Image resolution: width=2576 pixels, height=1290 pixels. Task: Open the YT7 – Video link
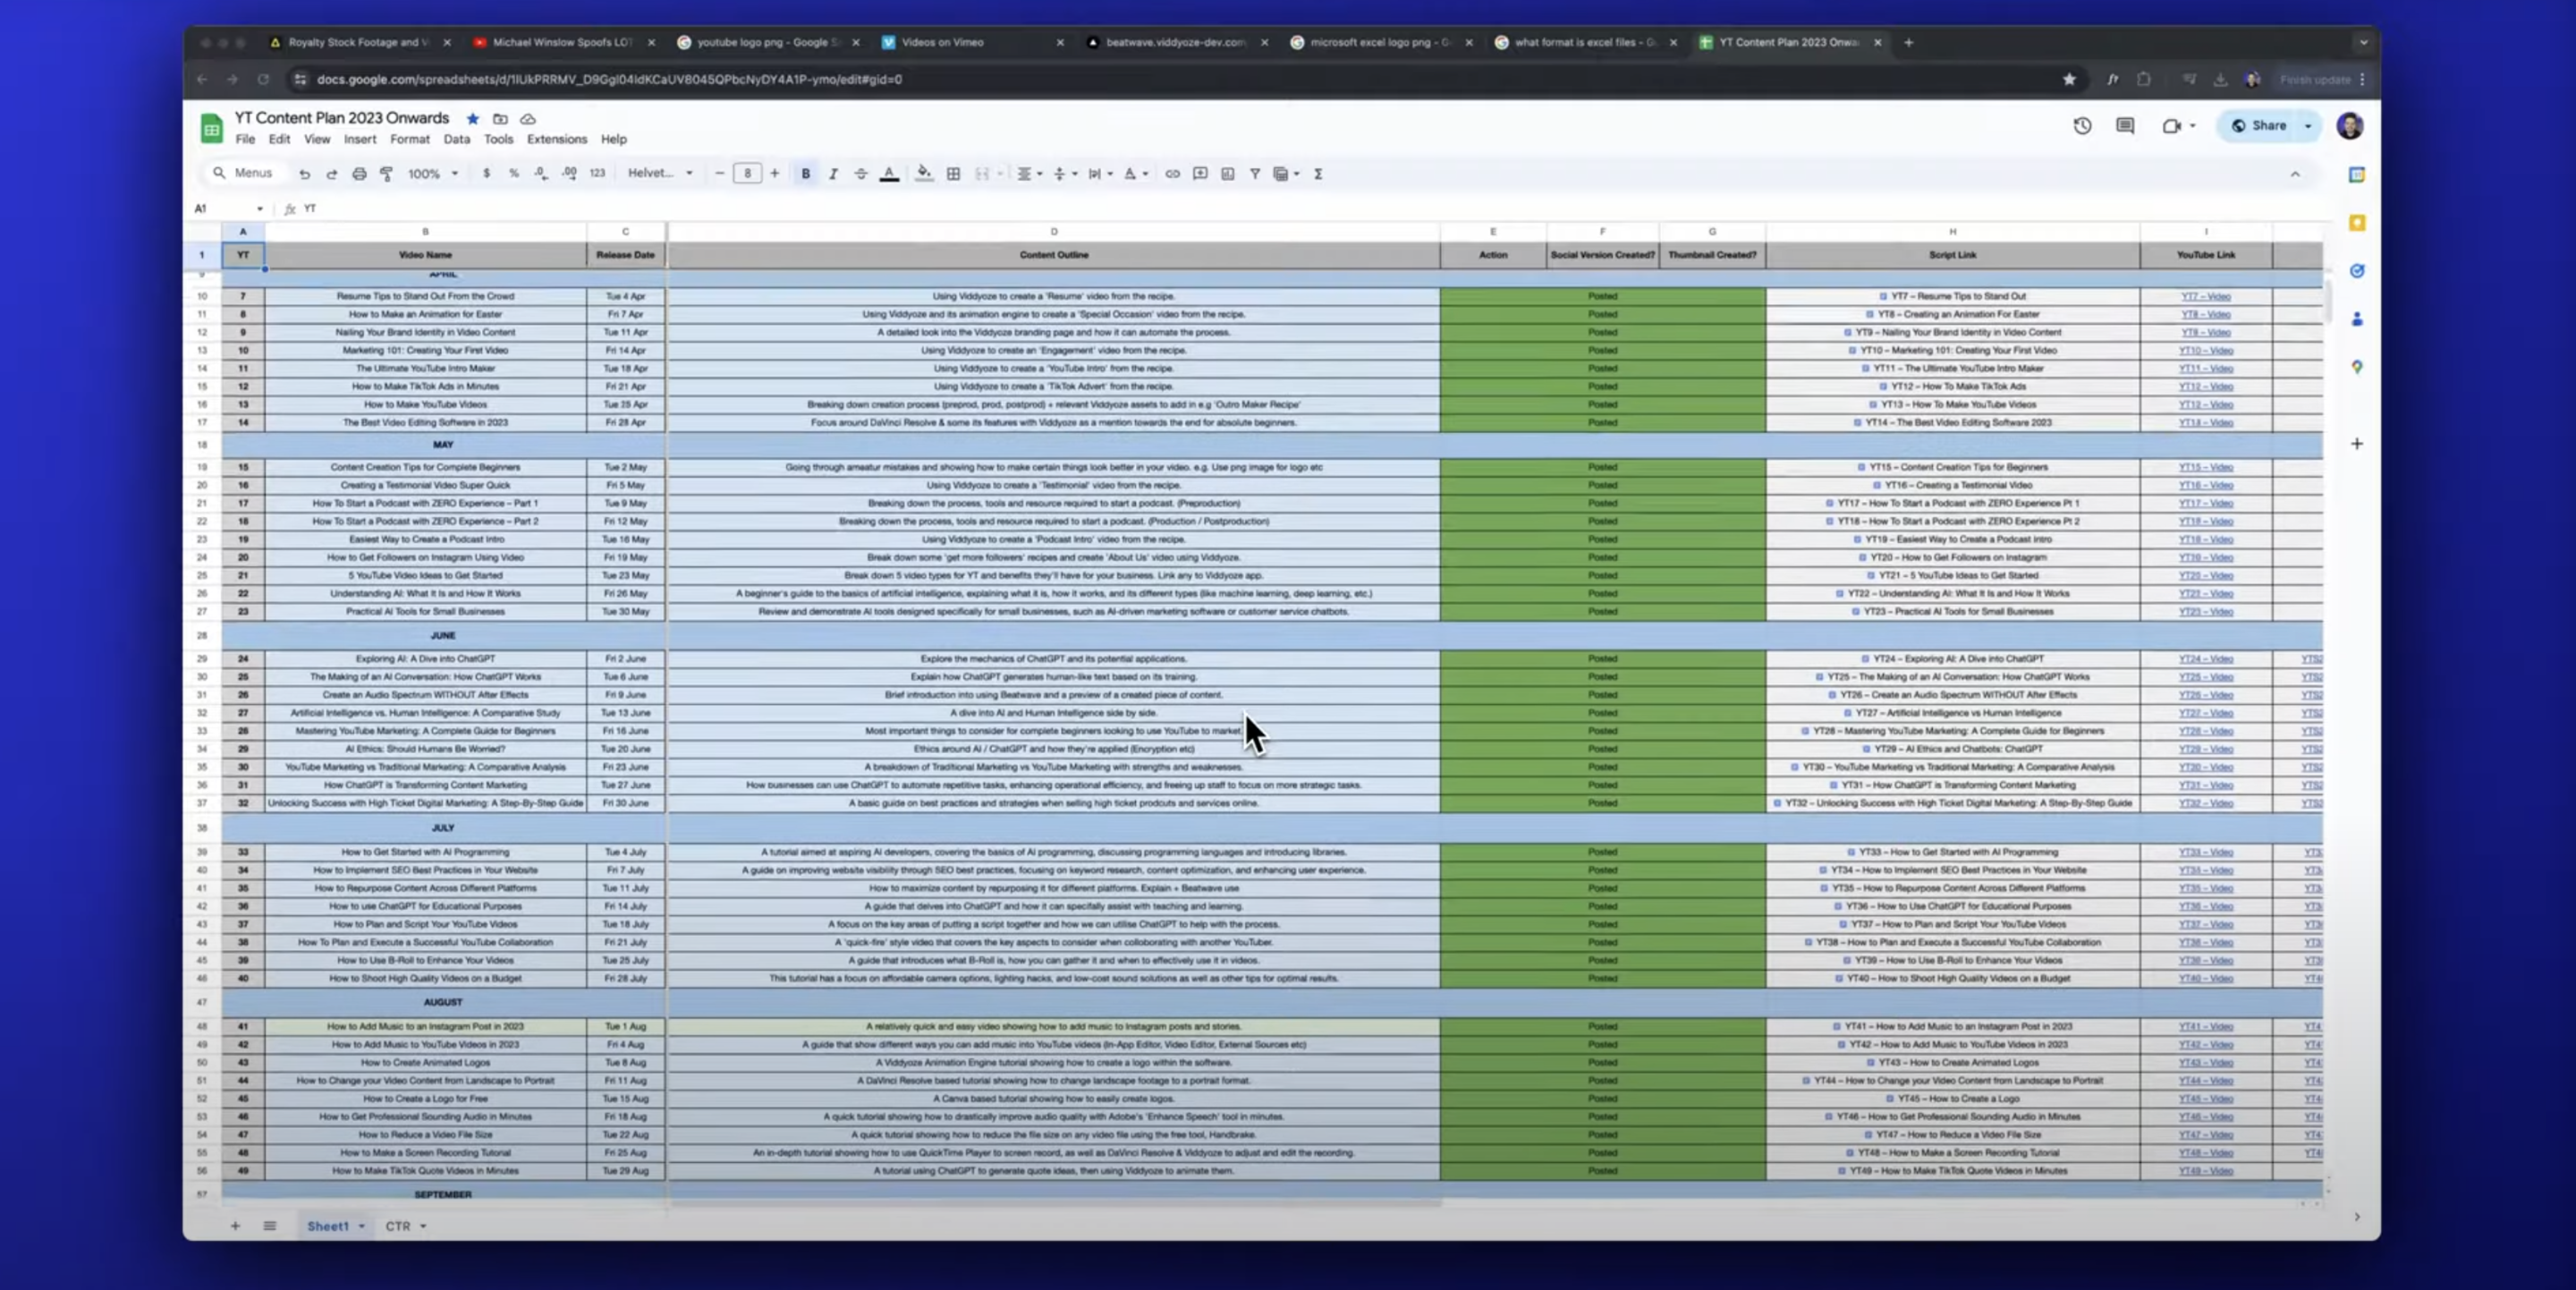point(2206,297)
